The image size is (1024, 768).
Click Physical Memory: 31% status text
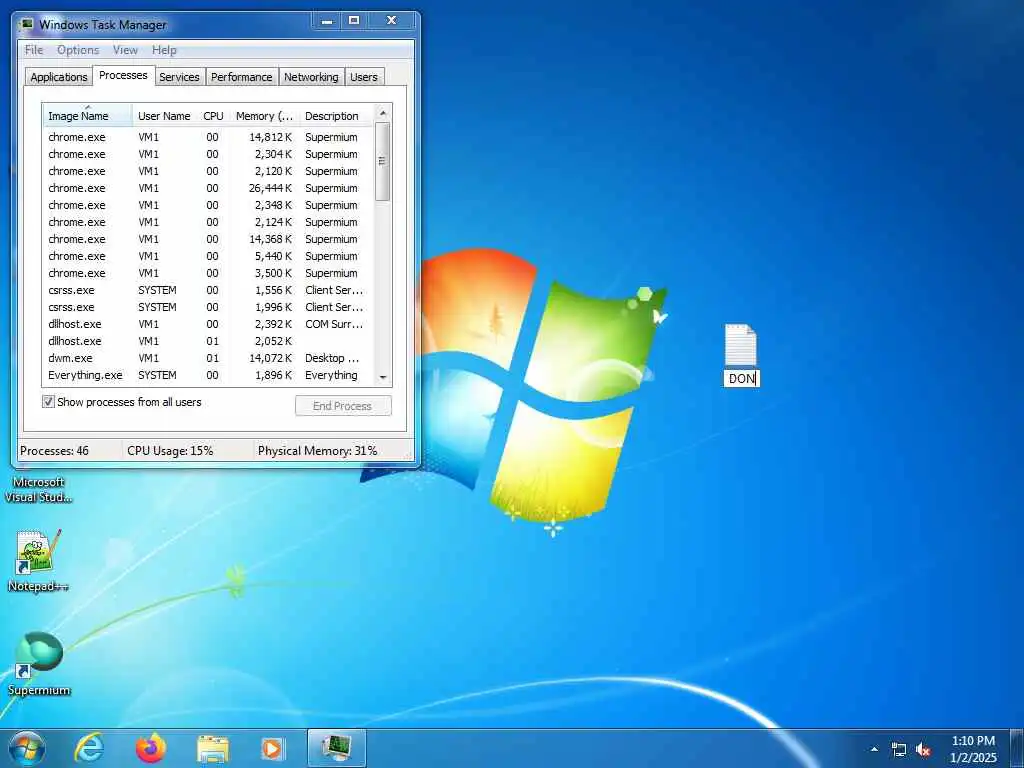317,451
